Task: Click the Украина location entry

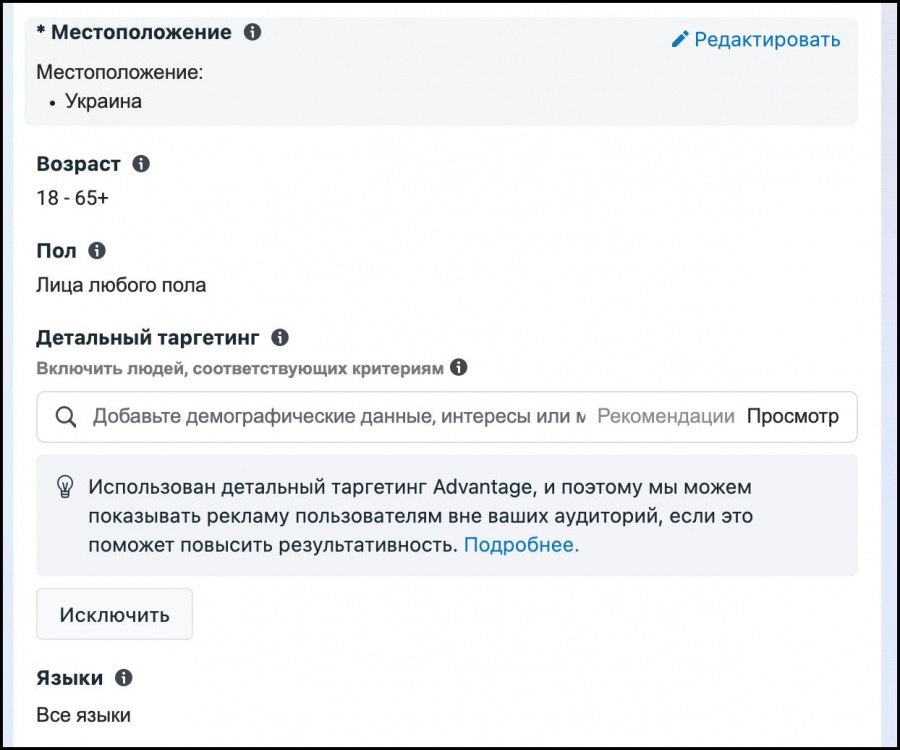Action: pyautogui.click(x=104, y=101)
